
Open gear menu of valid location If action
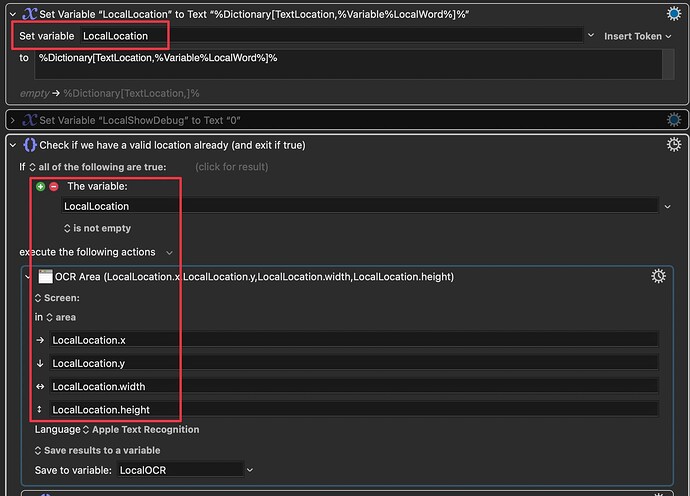point(674,145)
